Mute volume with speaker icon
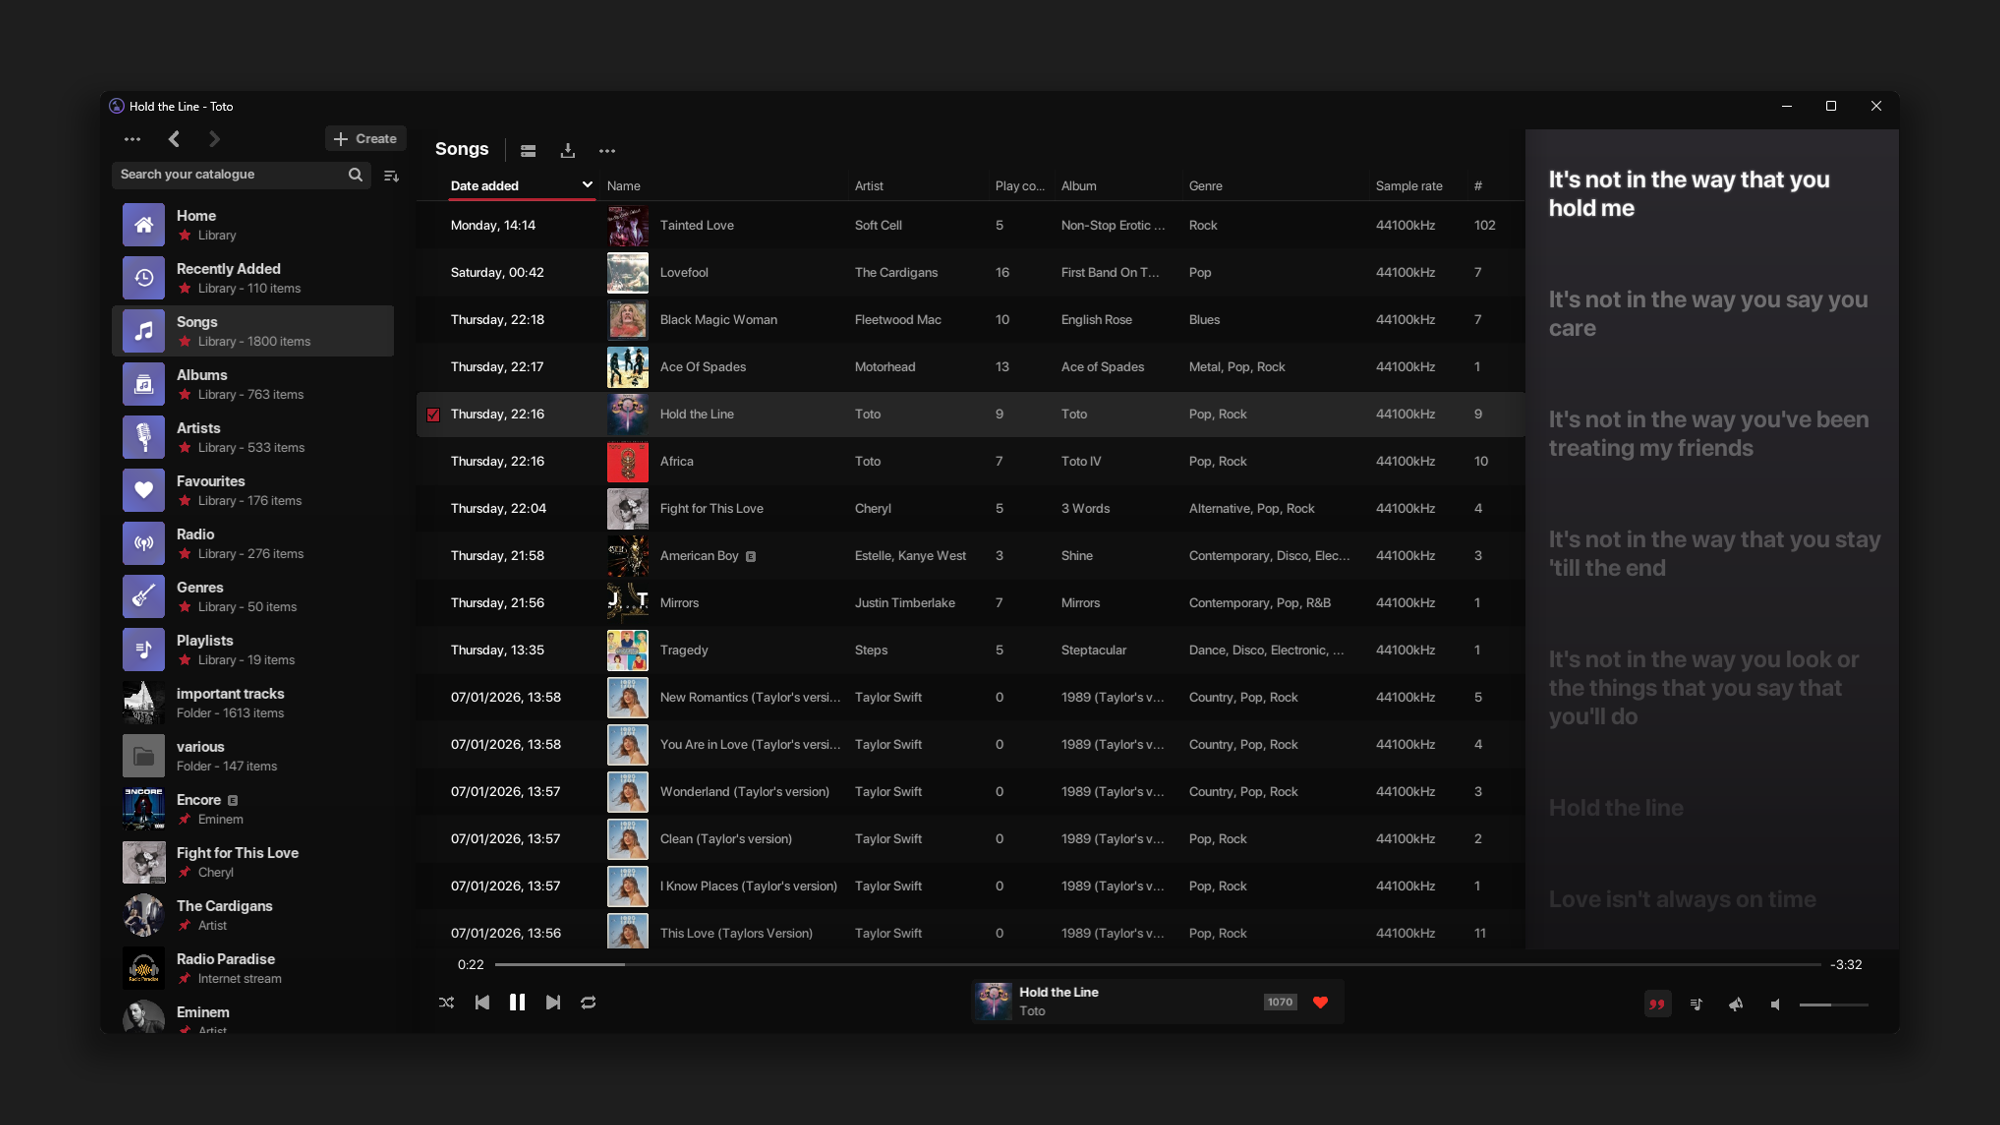The image size is (2000, 1125). pos(1775,1004)
